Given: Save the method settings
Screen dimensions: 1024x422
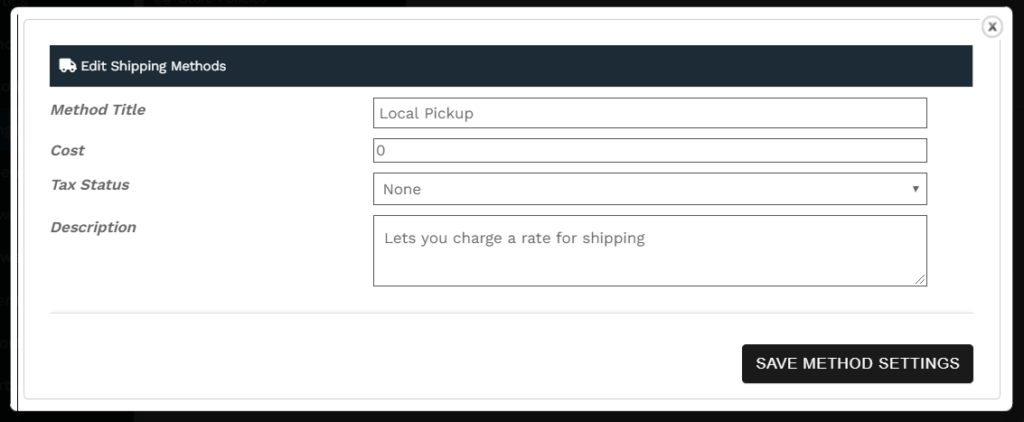Looking at the screenshot, I should point(857,364).
